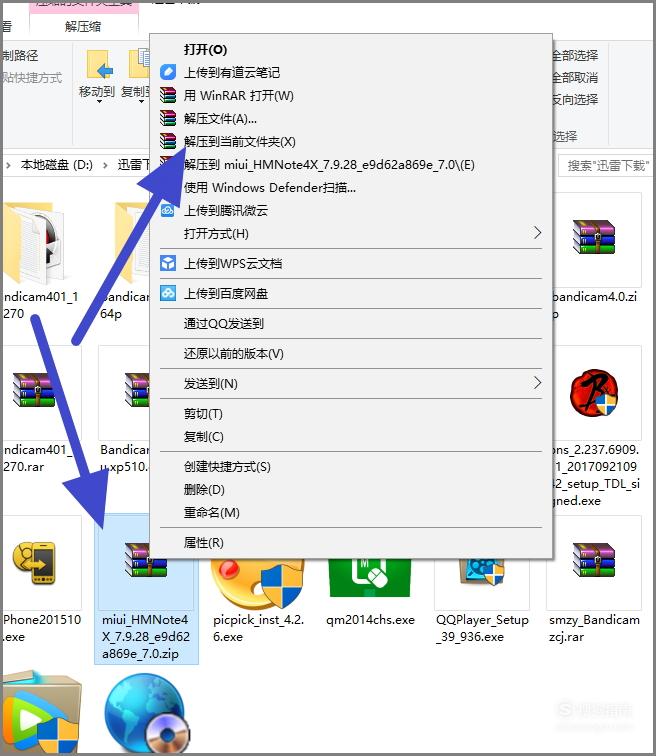This screenshot has height=756, width=656.
Task: Click the qm2014chs.exe file name
Action: click(370, 620)
